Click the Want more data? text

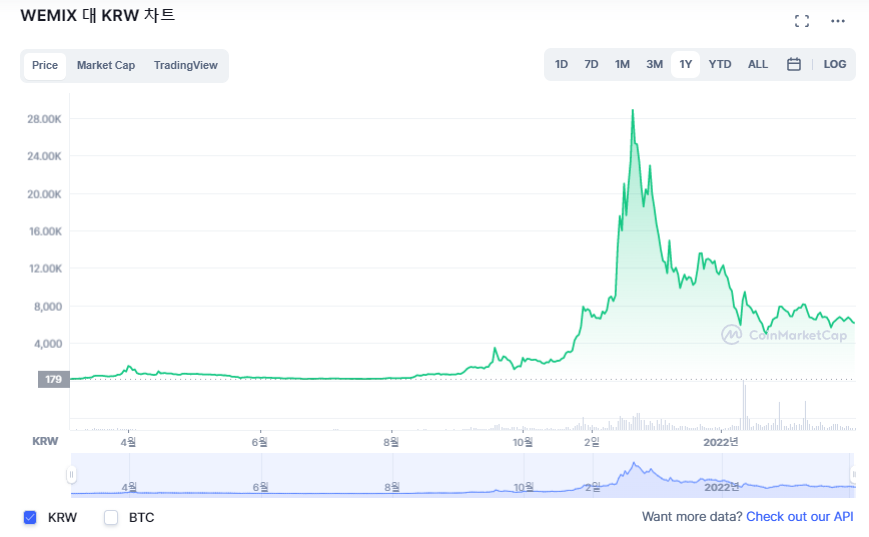692,516
